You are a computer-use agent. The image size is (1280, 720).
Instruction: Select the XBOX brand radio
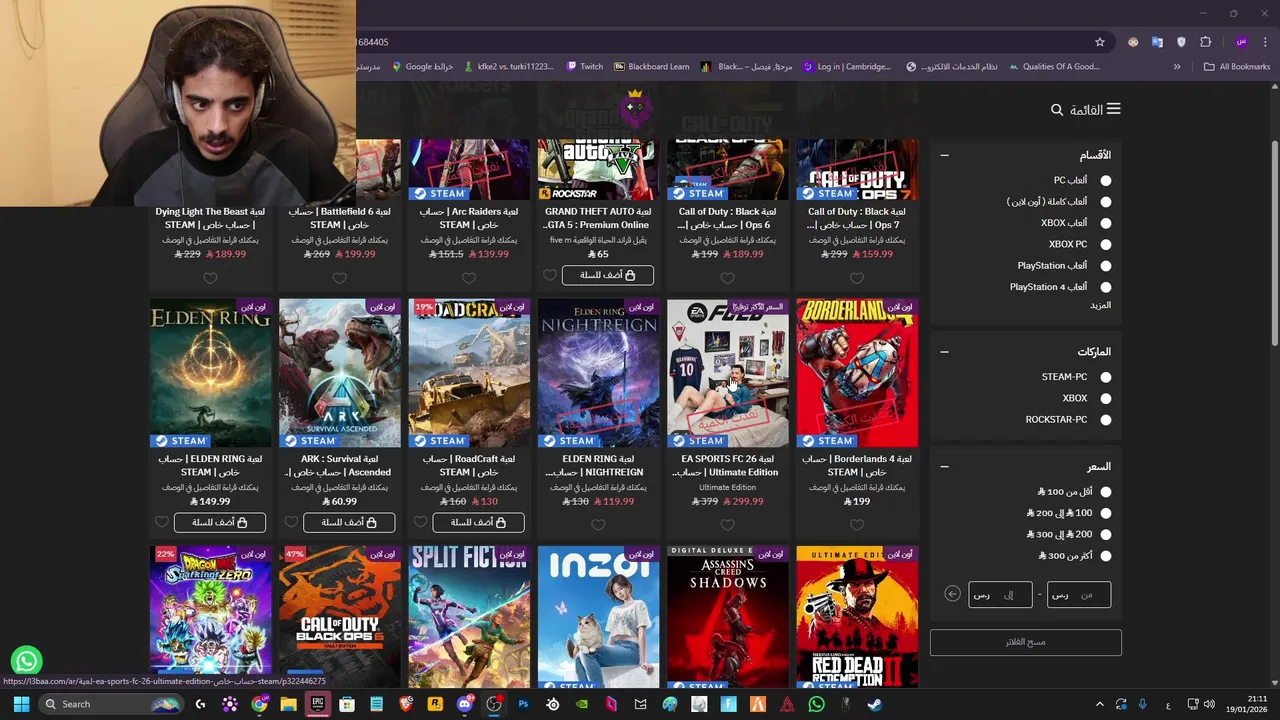coord(1106,398)
